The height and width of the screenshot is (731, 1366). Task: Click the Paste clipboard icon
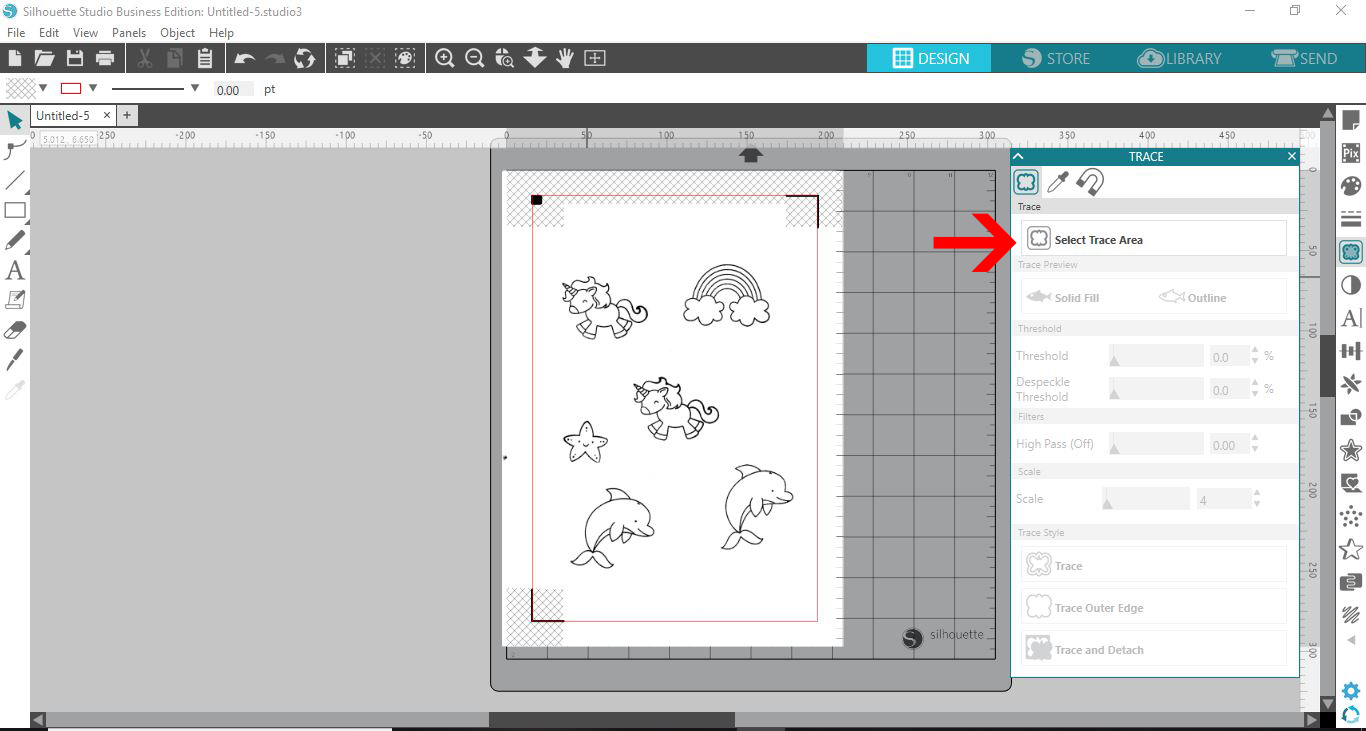[x=205, y=58]
